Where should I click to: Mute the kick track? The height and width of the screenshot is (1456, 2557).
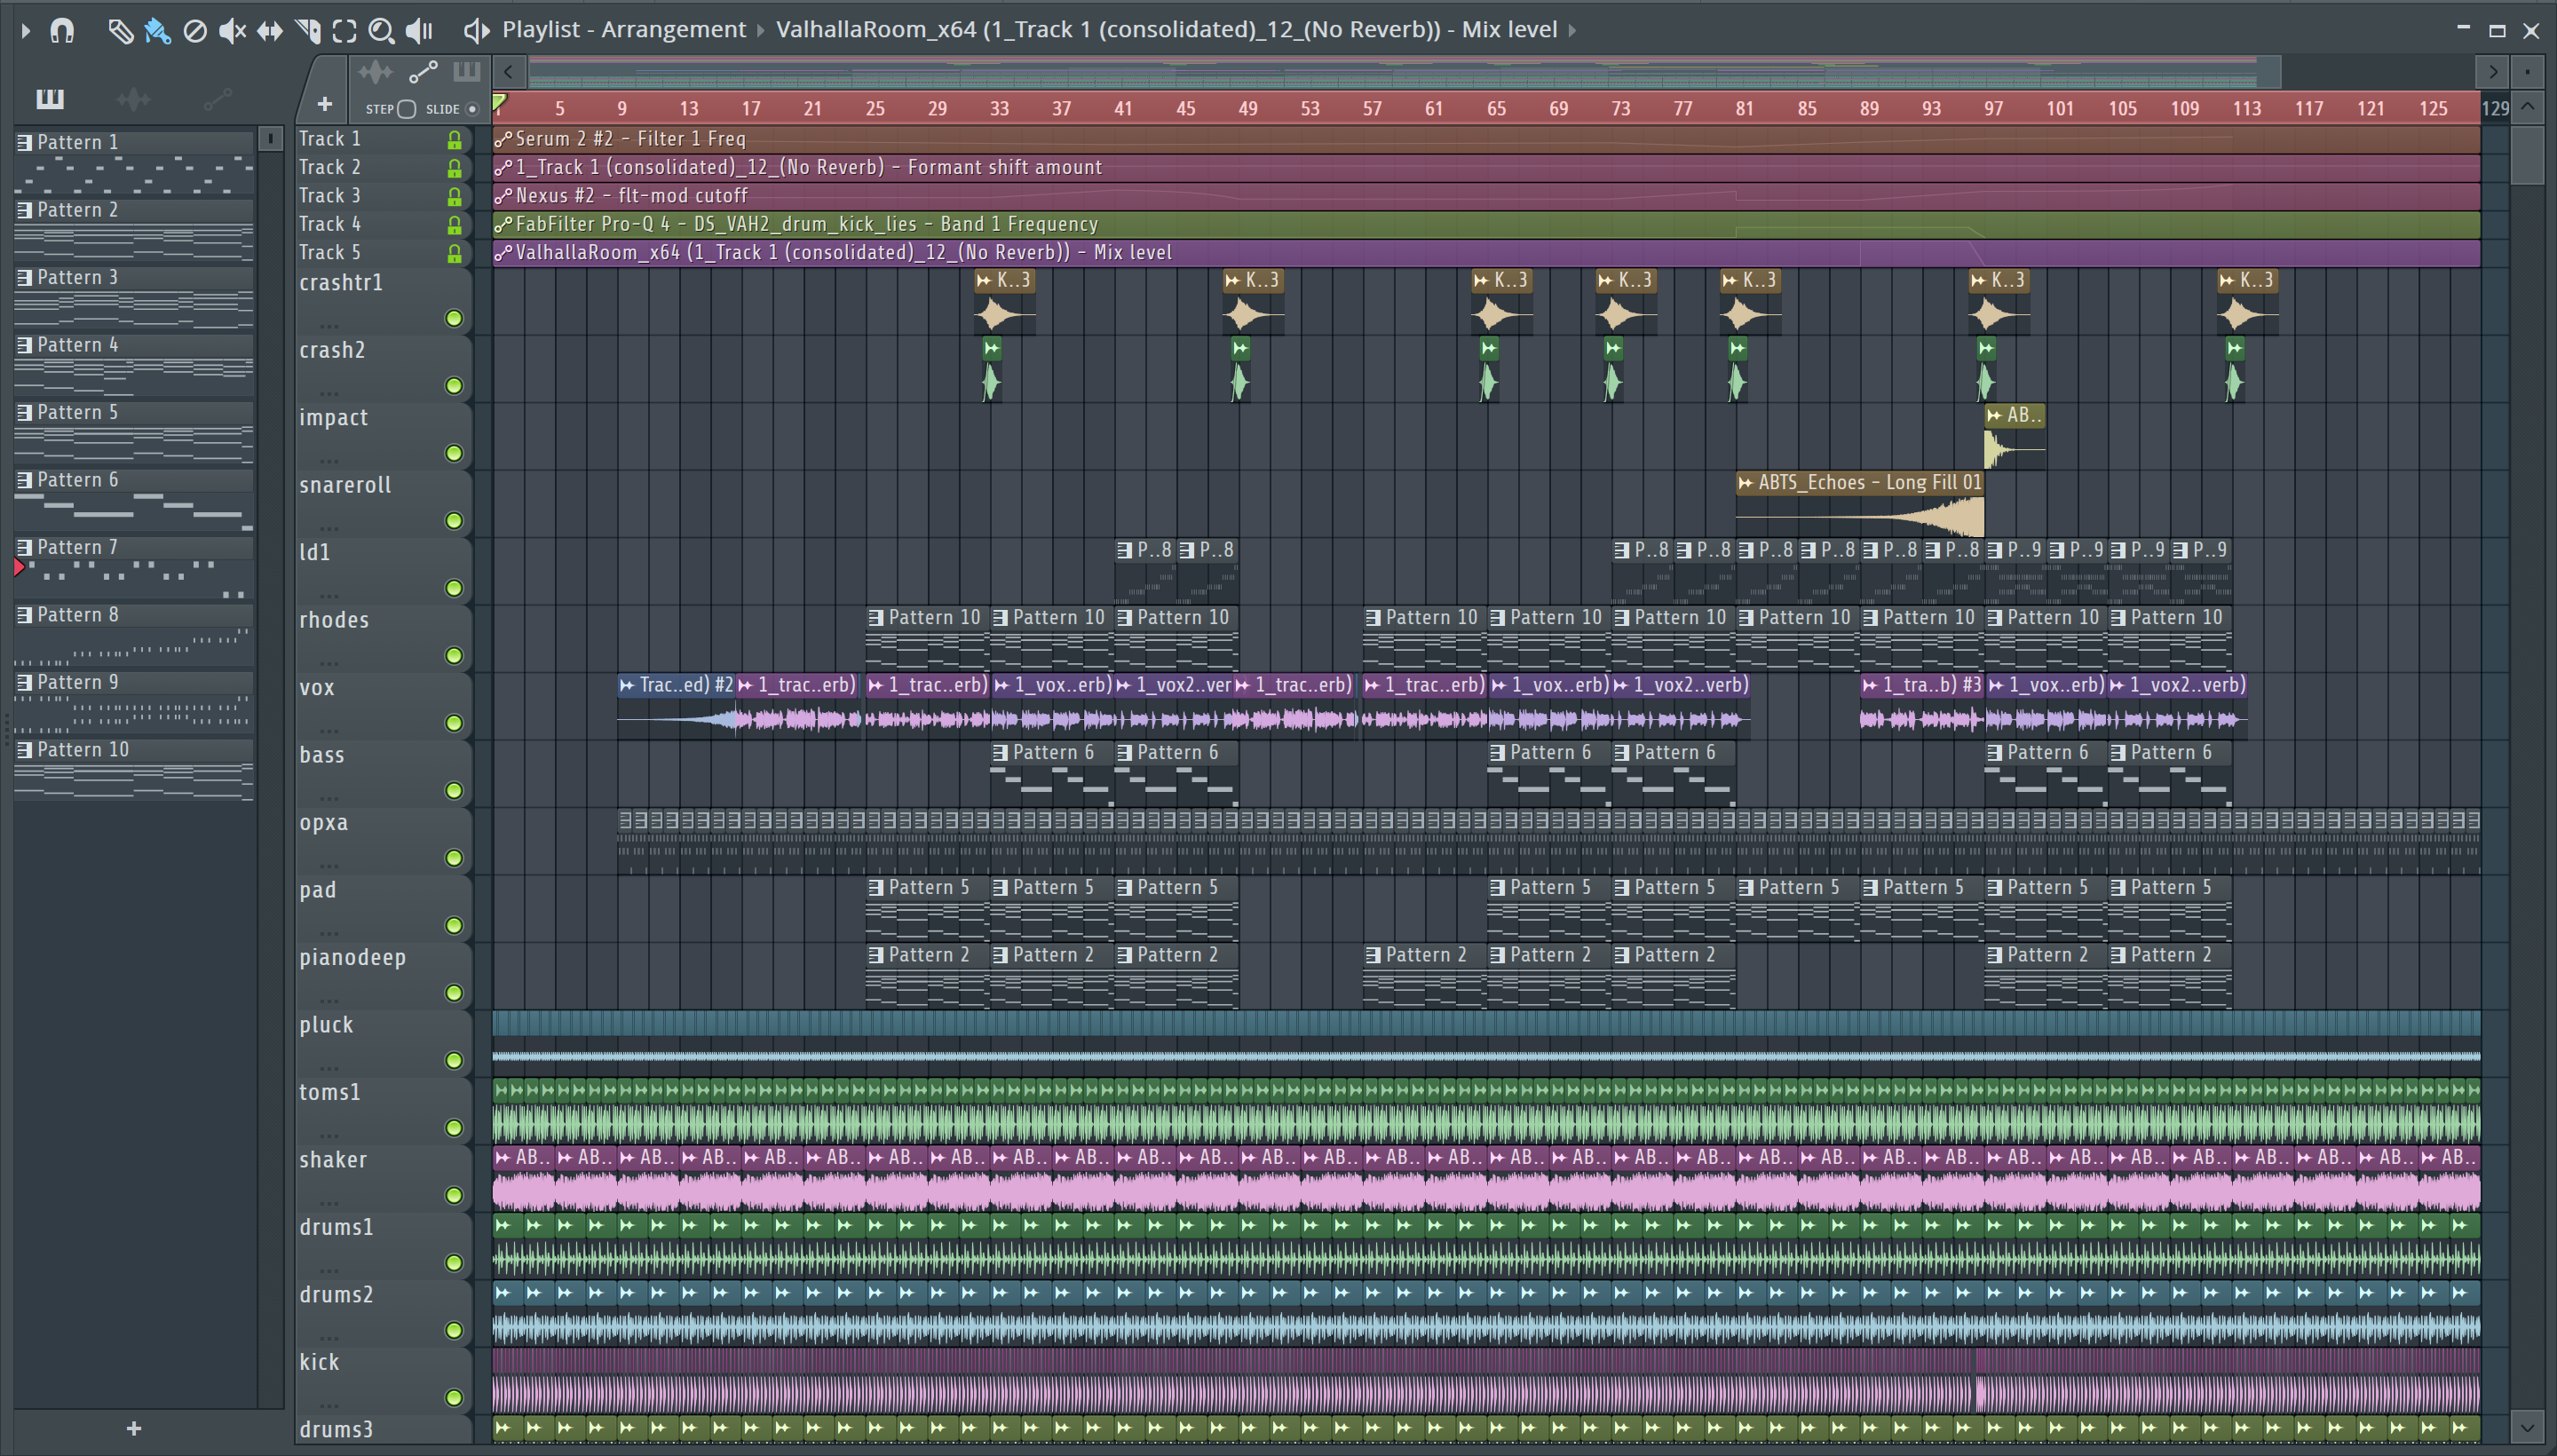pyautogui.click(x=454, y=1397)
